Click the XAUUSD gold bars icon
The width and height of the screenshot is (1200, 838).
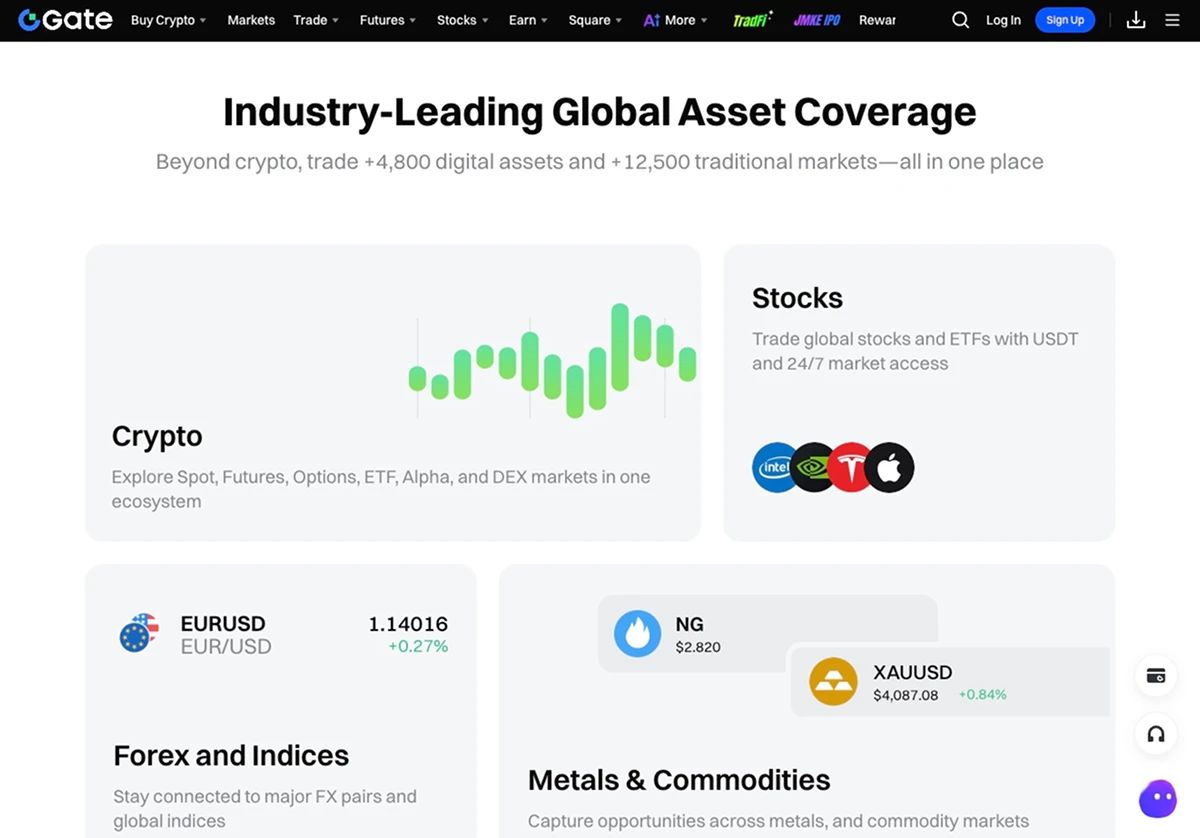pos(833,681)
